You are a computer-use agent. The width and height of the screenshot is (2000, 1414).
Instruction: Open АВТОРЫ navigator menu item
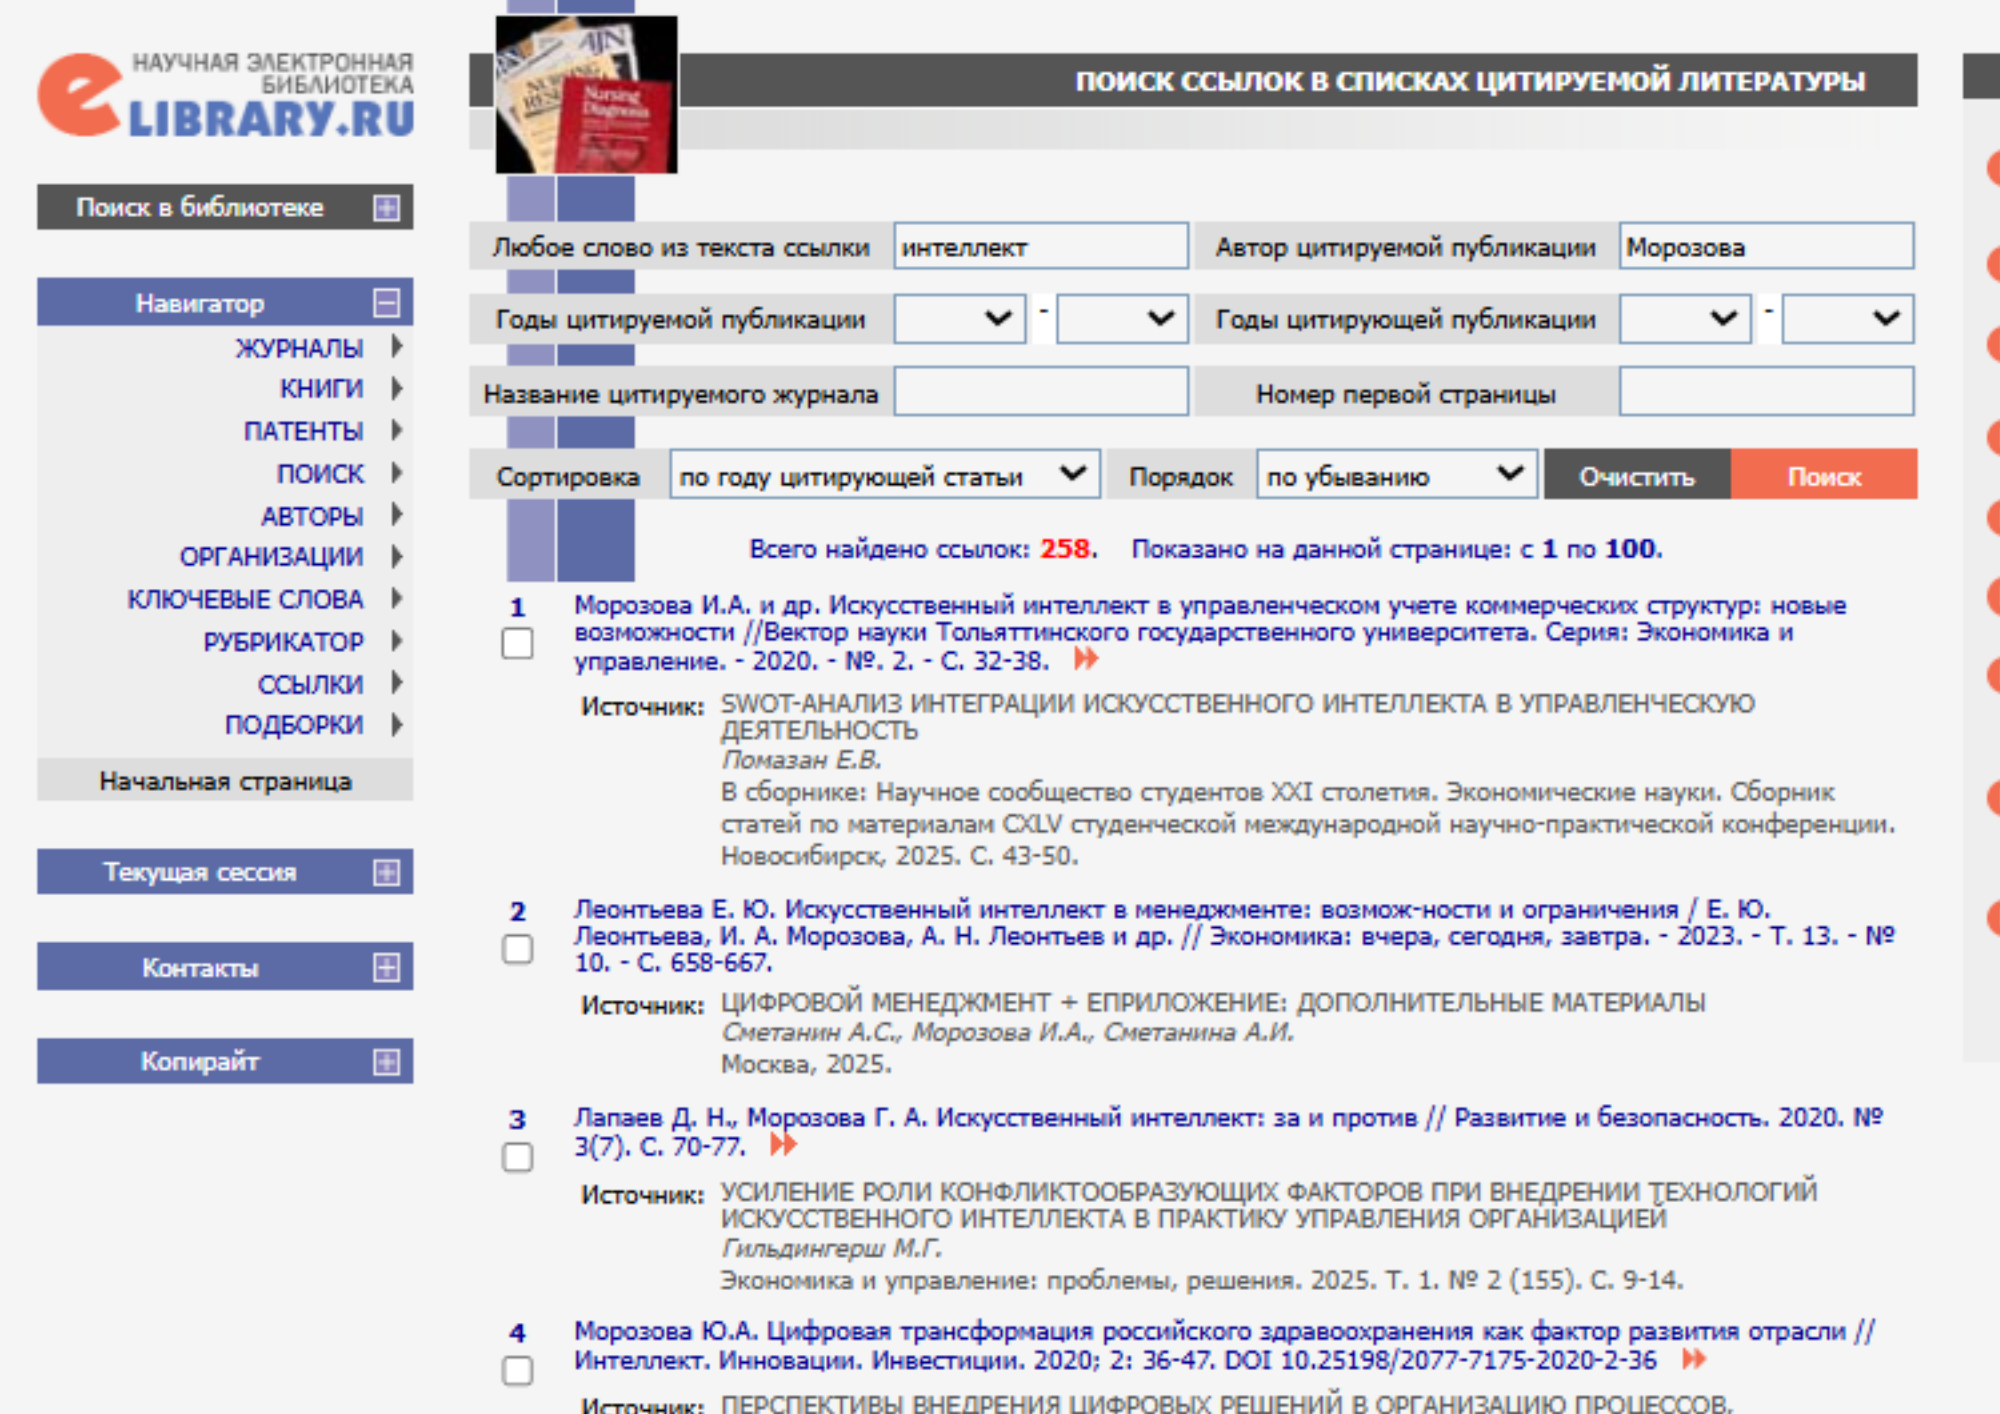311,516
